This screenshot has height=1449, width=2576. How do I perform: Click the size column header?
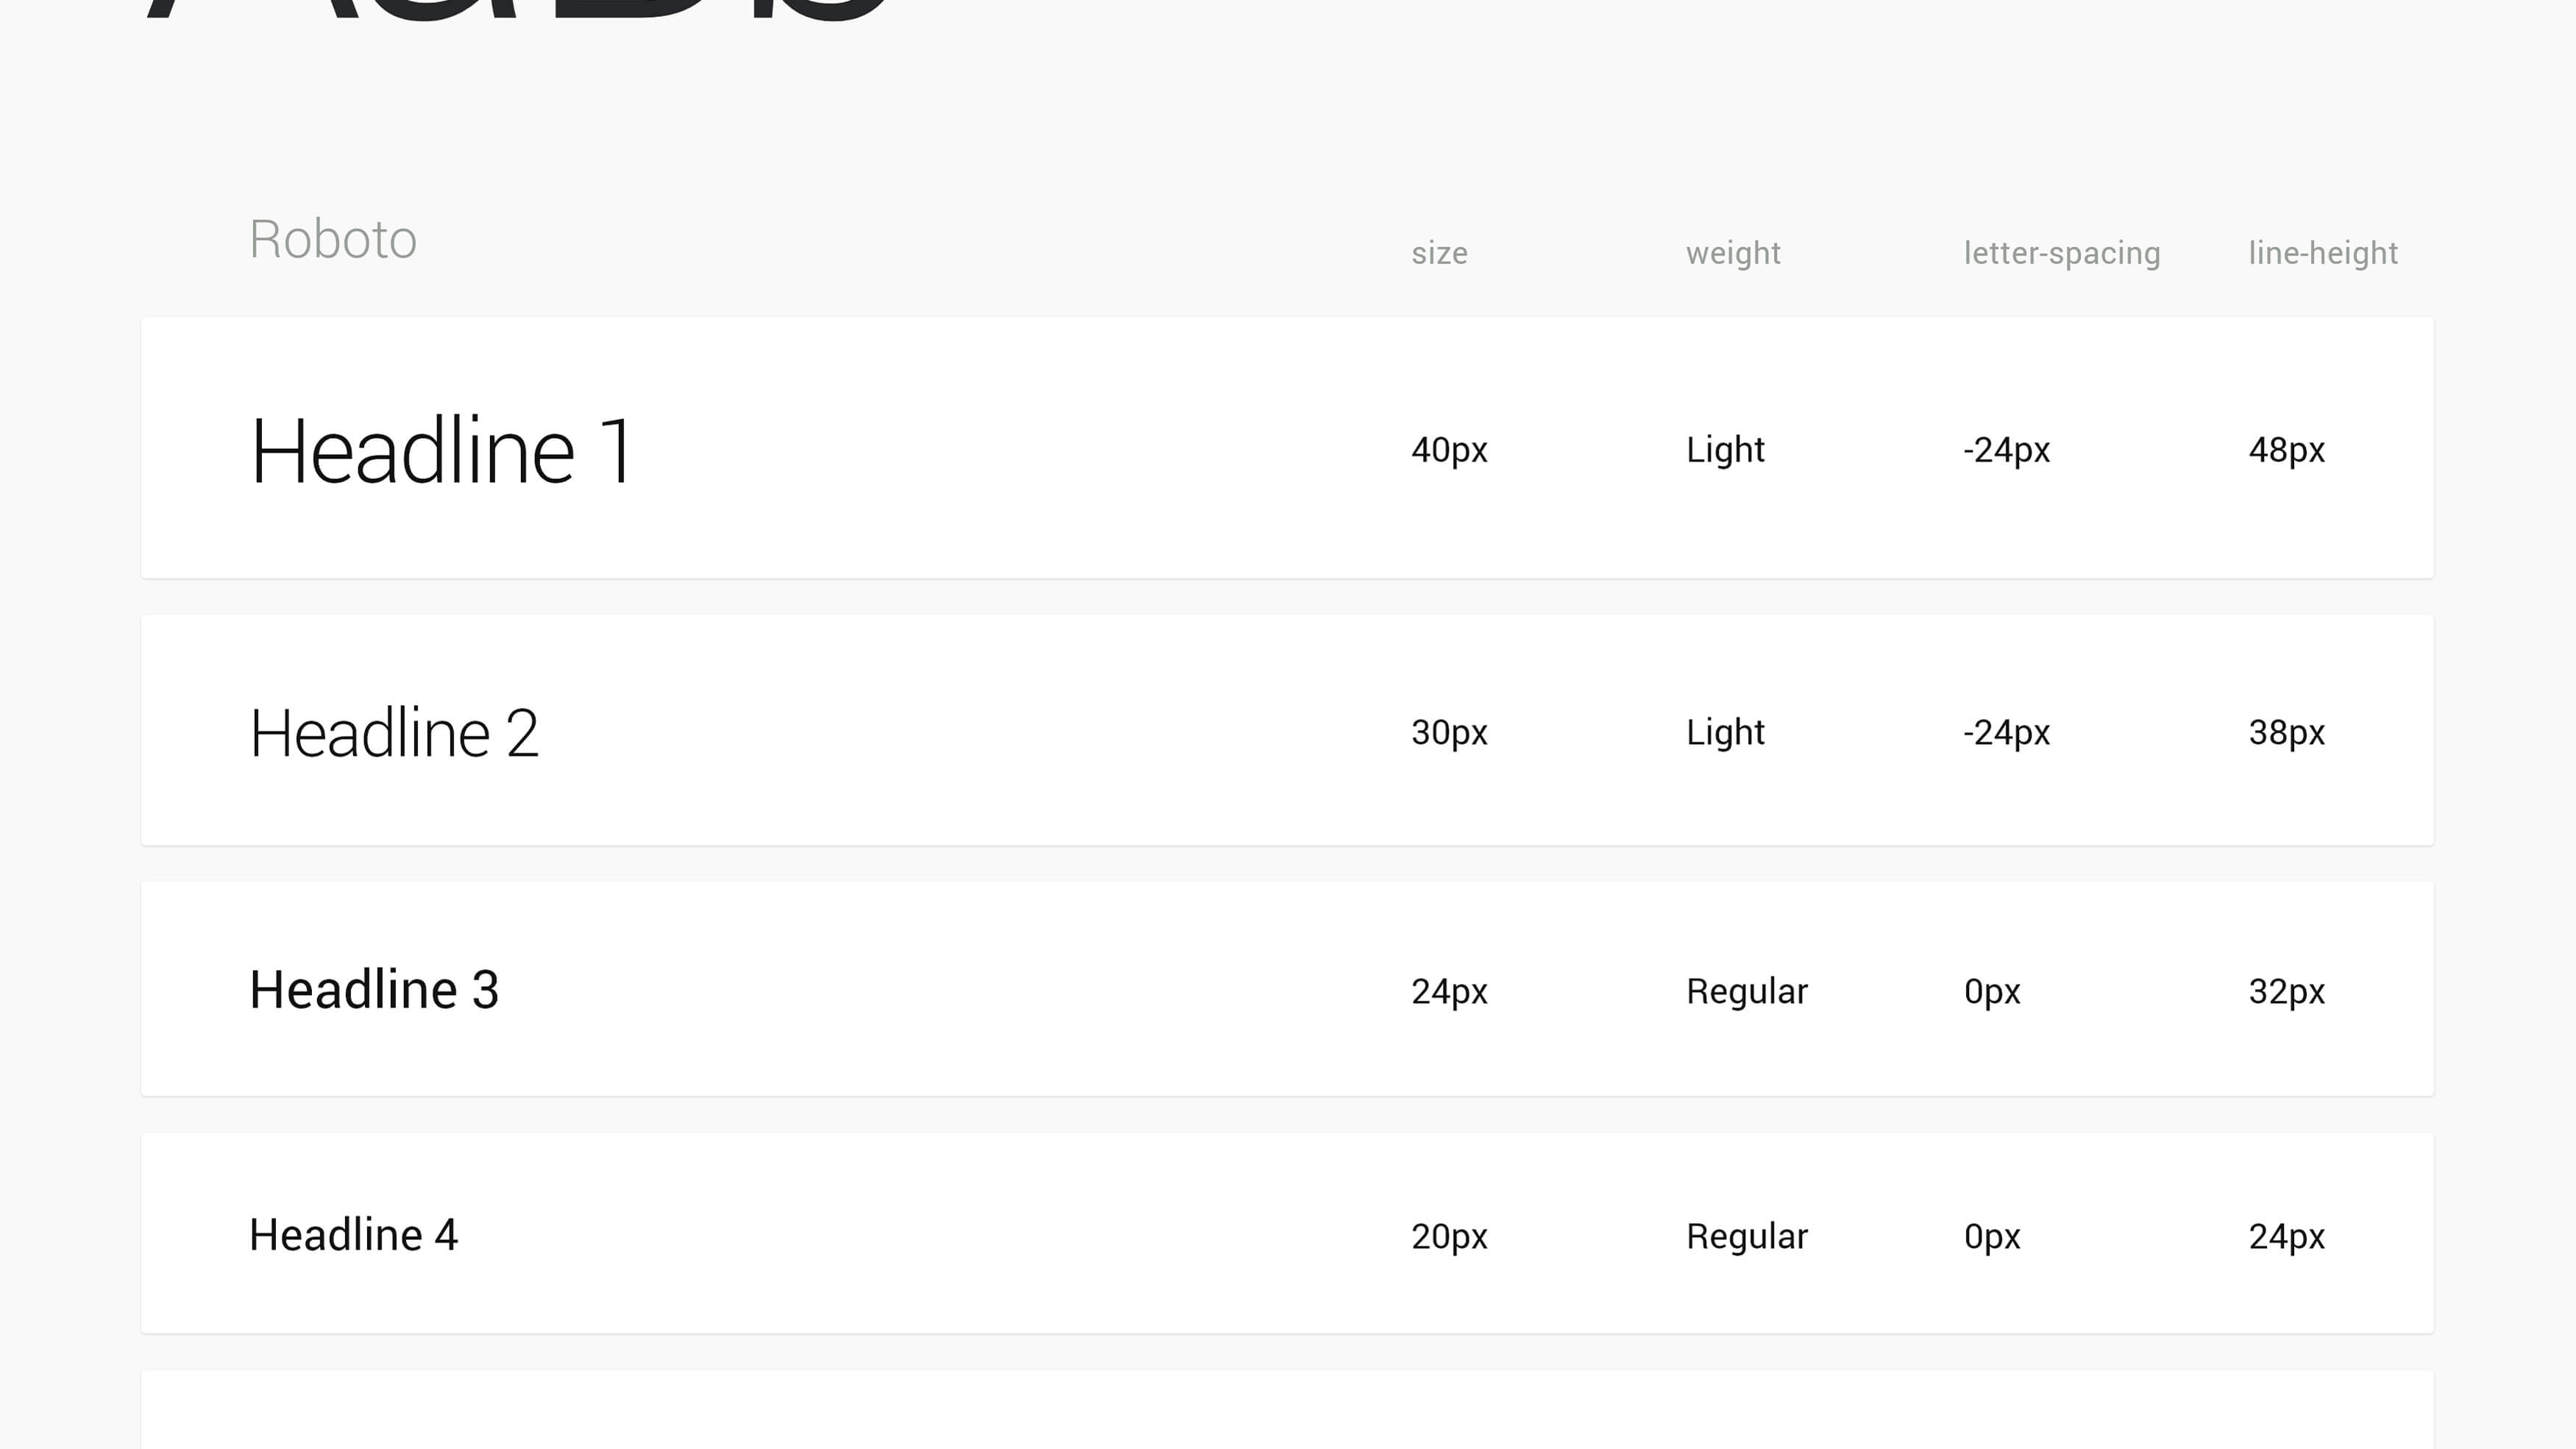1440,253
